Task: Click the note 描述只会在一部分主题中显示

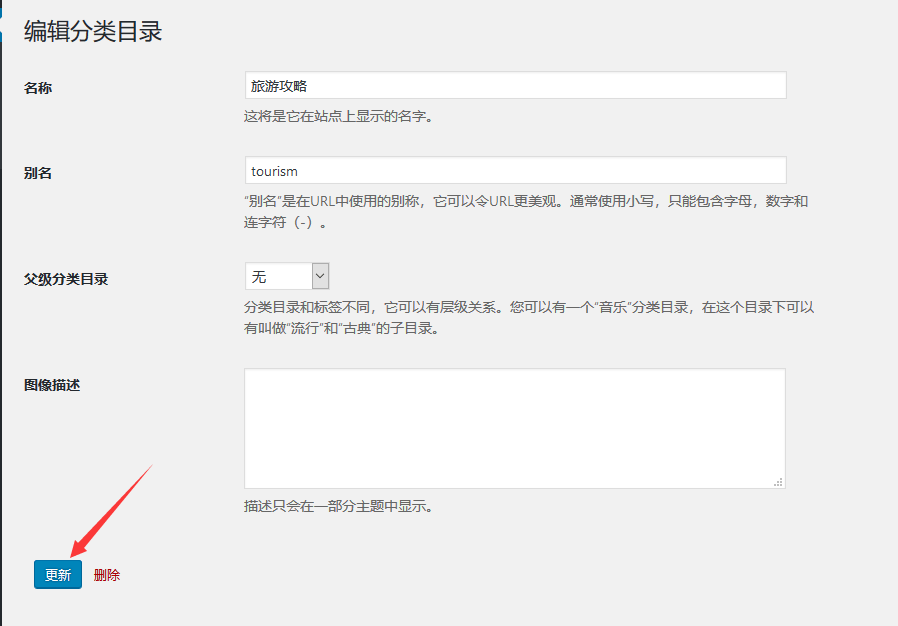Action: 338,506
